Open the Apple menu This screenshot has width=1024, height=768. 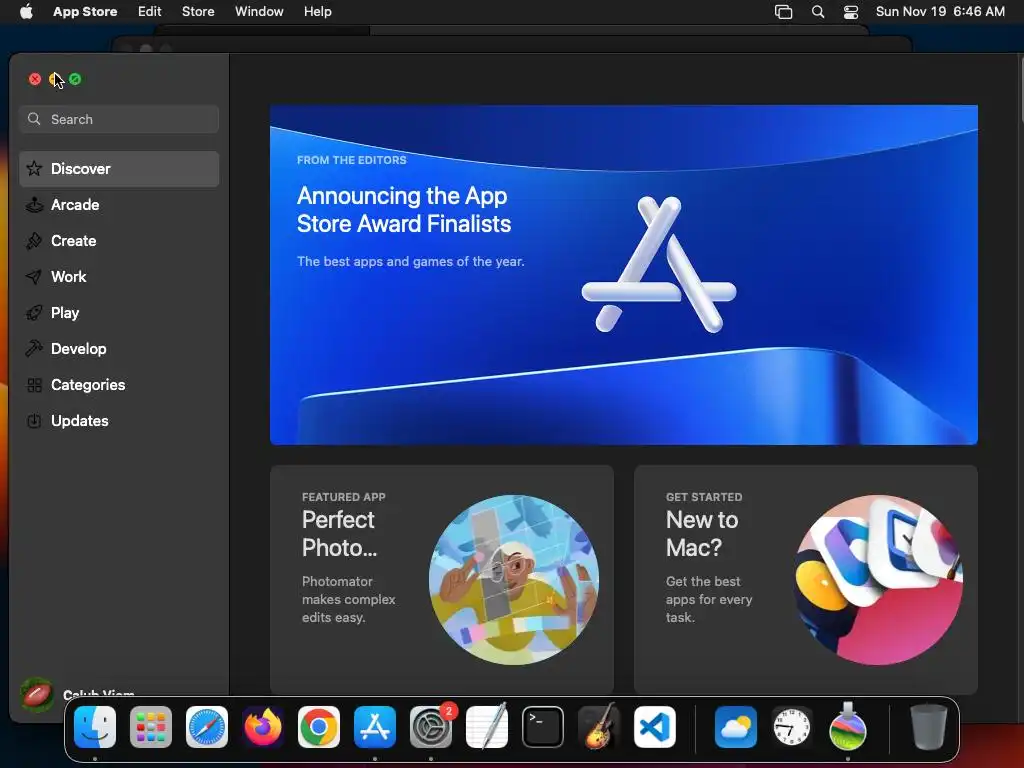(26, 11)
